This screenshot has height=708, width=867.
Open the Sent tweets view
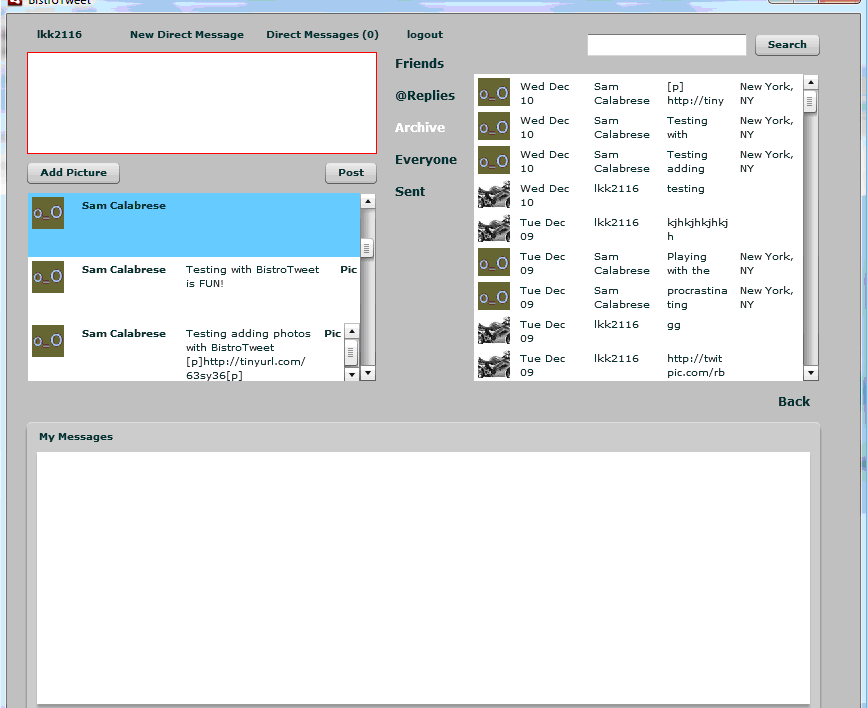coord(410,192)
